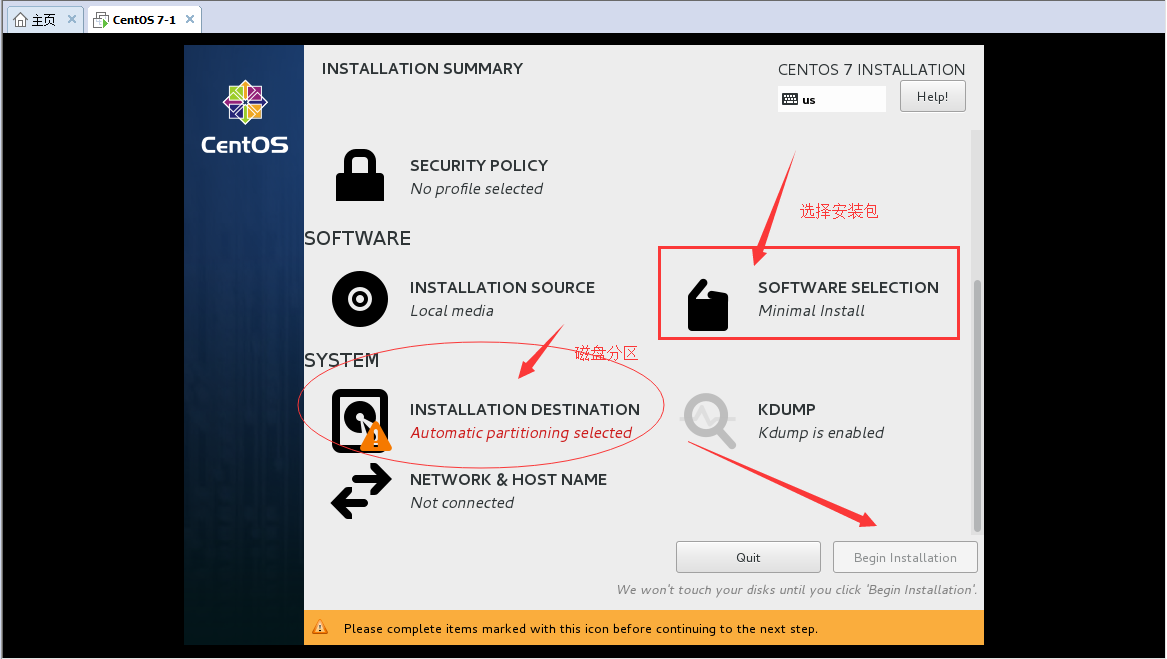Close the CentOS 7-1 tab
This screenshot has width=1167, height=659.
[190, 19]
